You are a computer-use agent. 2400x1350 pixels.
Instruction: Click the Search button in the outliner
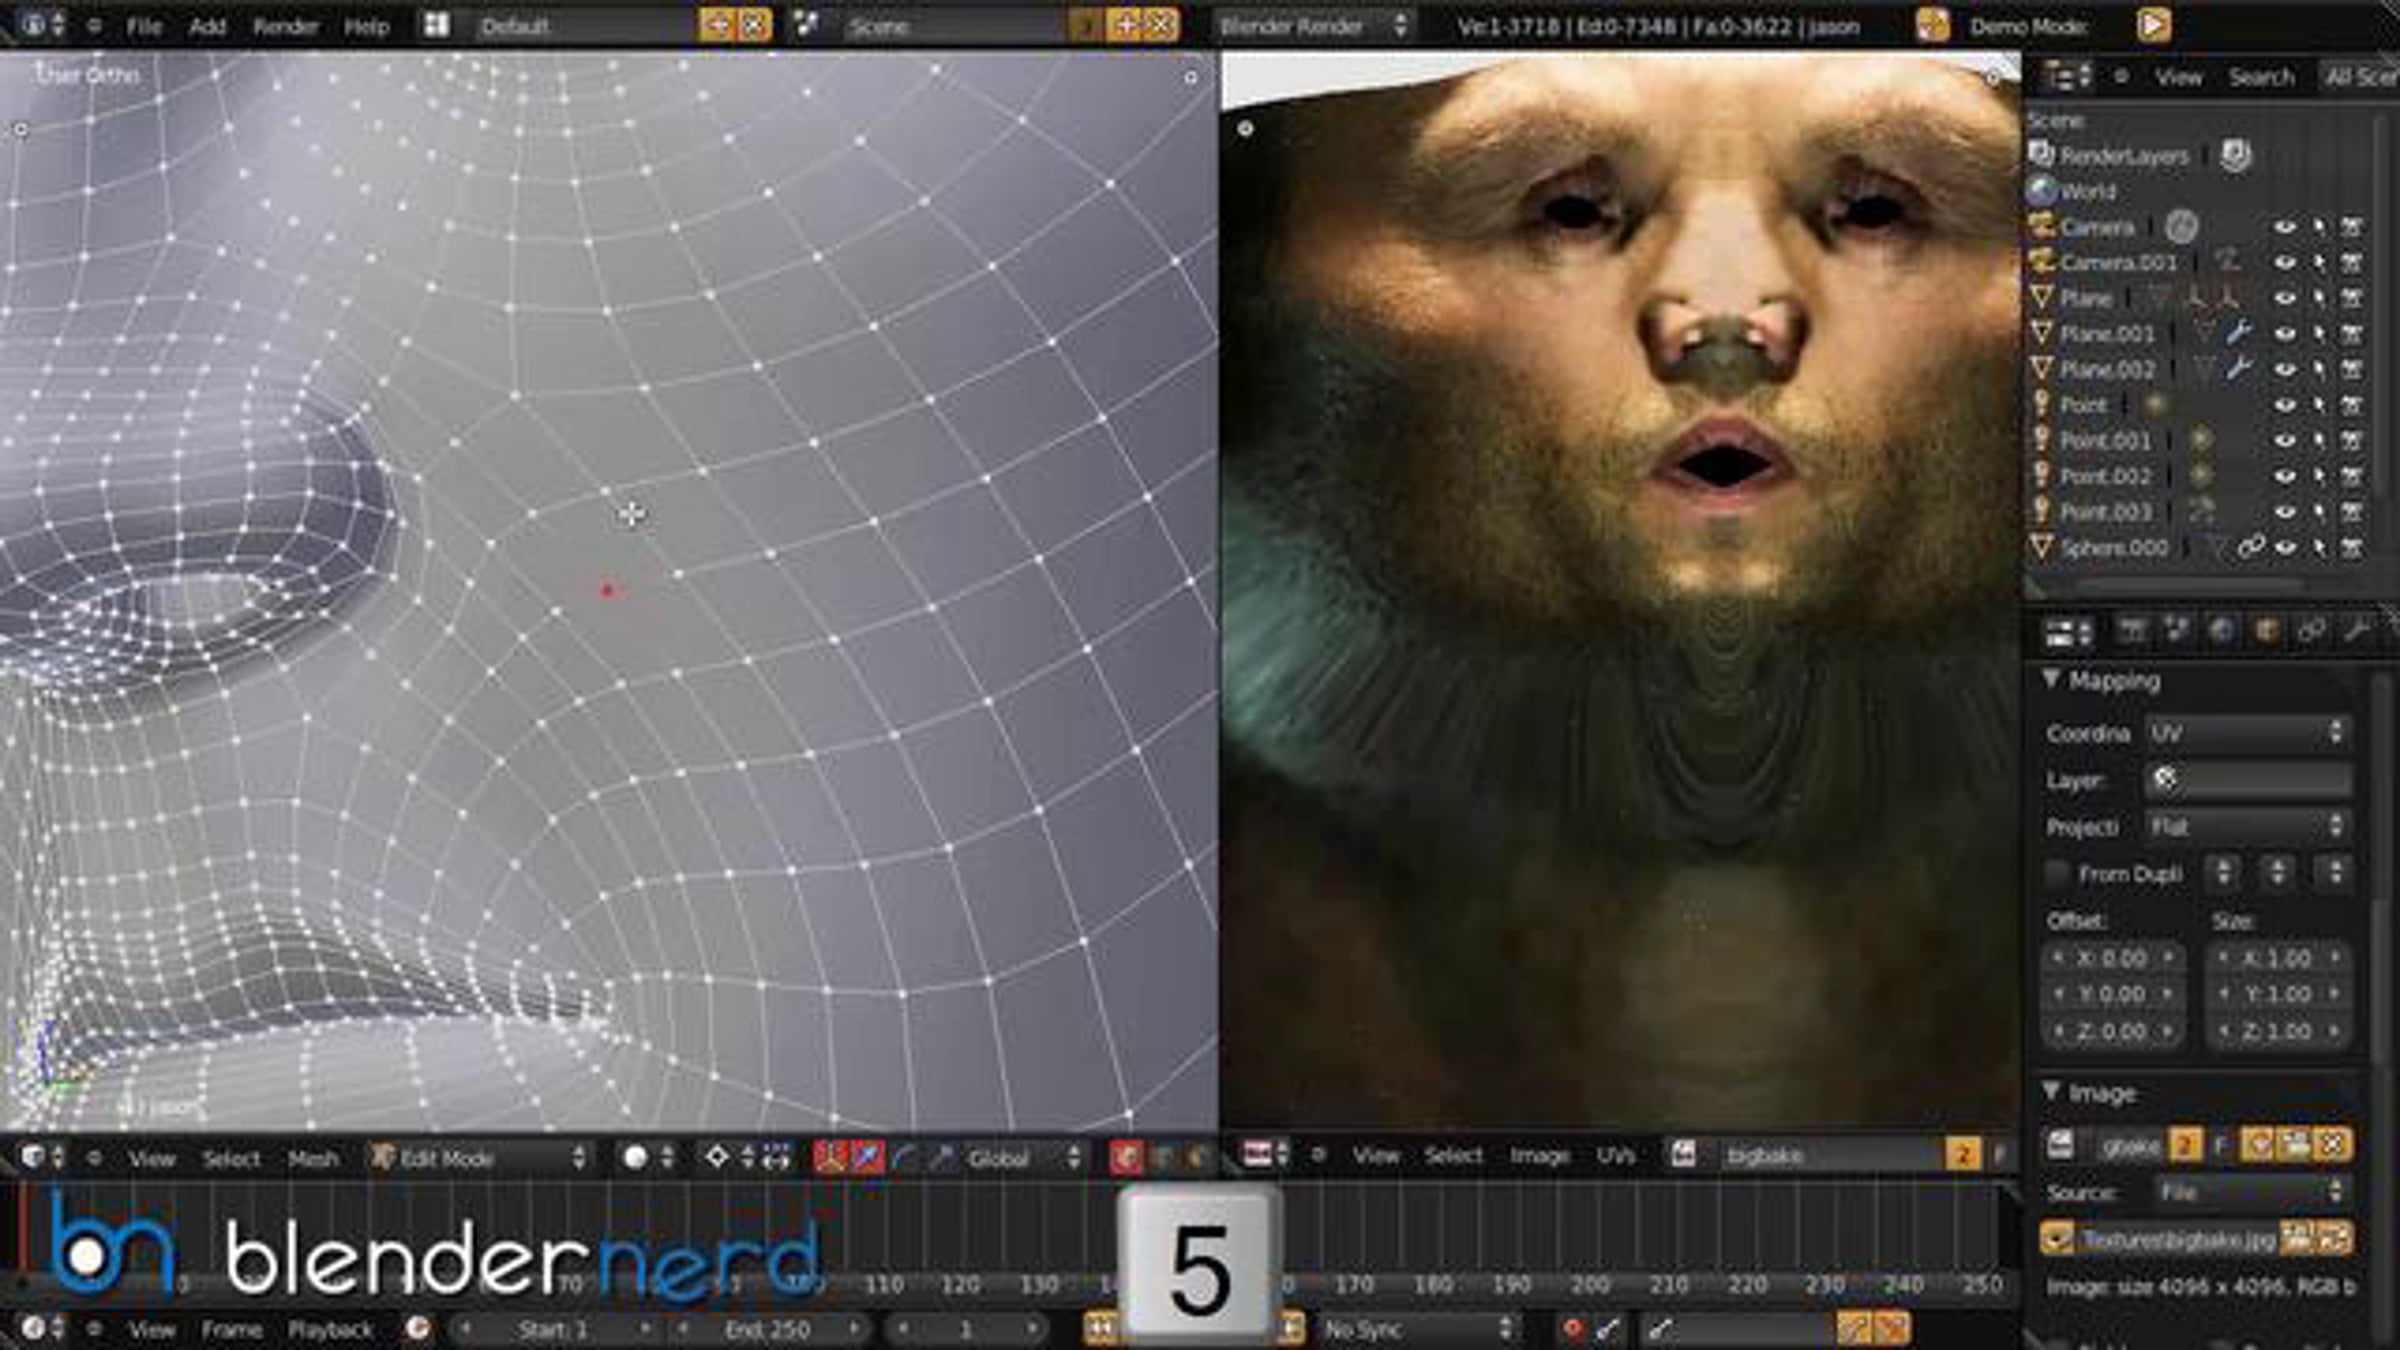[x=2261, y=77]
